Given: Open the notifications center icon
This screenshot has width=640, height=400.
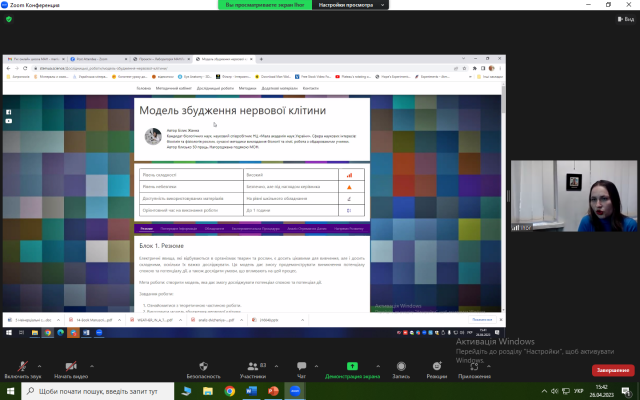Looking at the screenshot, I should coord(627,391).
